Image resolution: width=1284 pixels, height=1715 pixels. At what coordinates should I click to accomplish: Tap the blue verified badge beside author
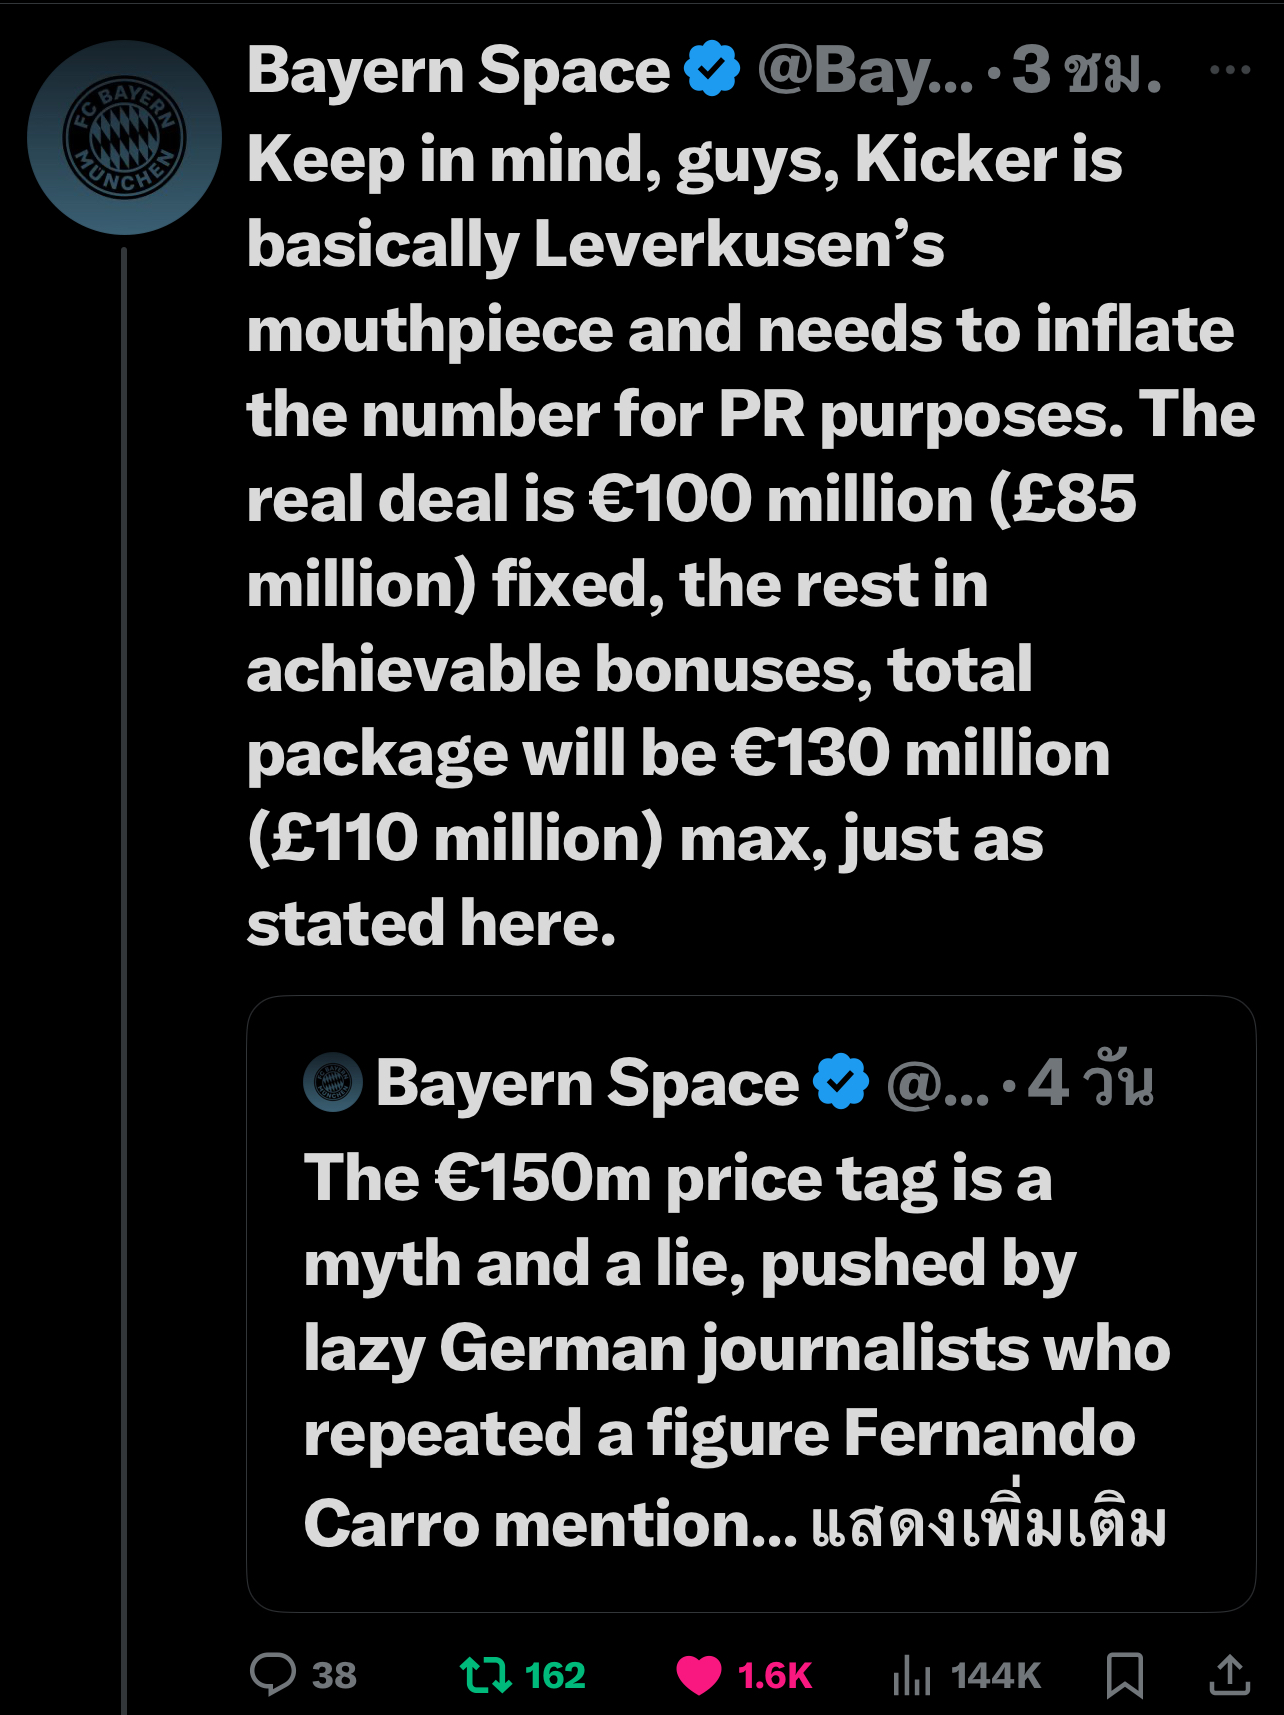712,69
